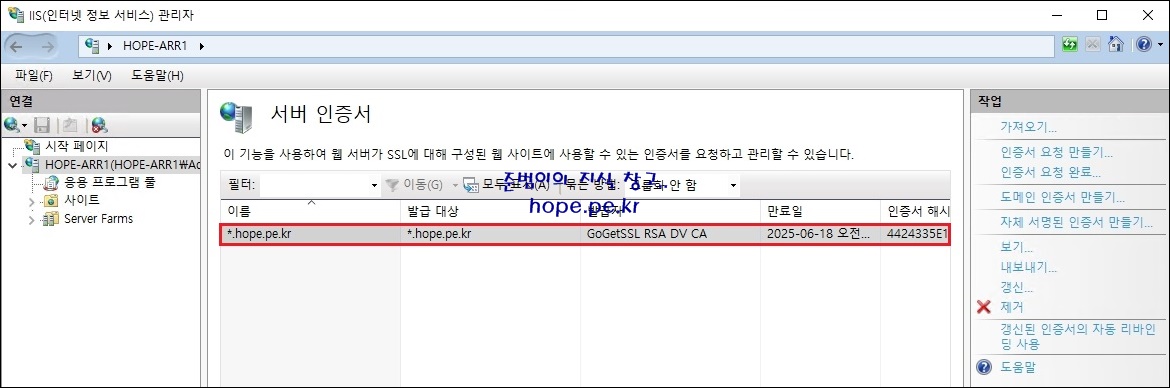The image size is (1170, 388).
Task: Select 응용 프로그램 풀 tree item
Action: pos(110,182)
